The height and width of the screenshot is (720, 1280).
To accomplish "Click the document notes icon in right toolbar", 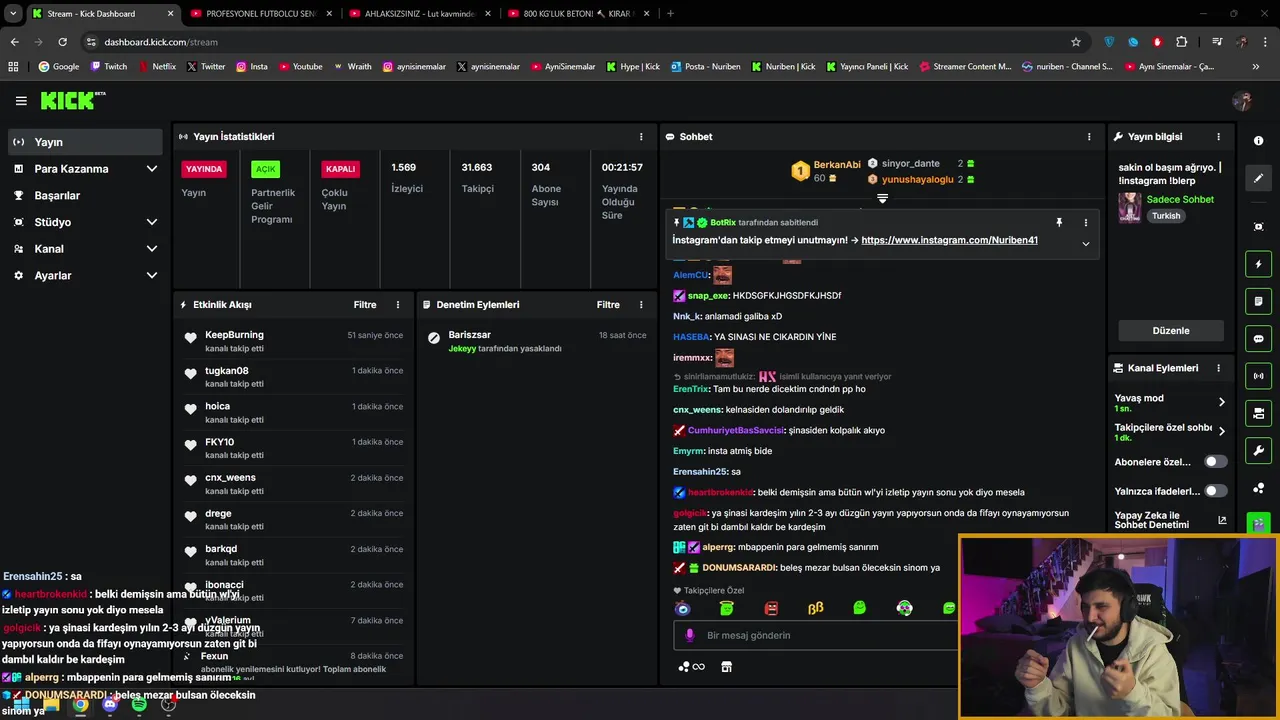I will click(x=1259, y=301).
